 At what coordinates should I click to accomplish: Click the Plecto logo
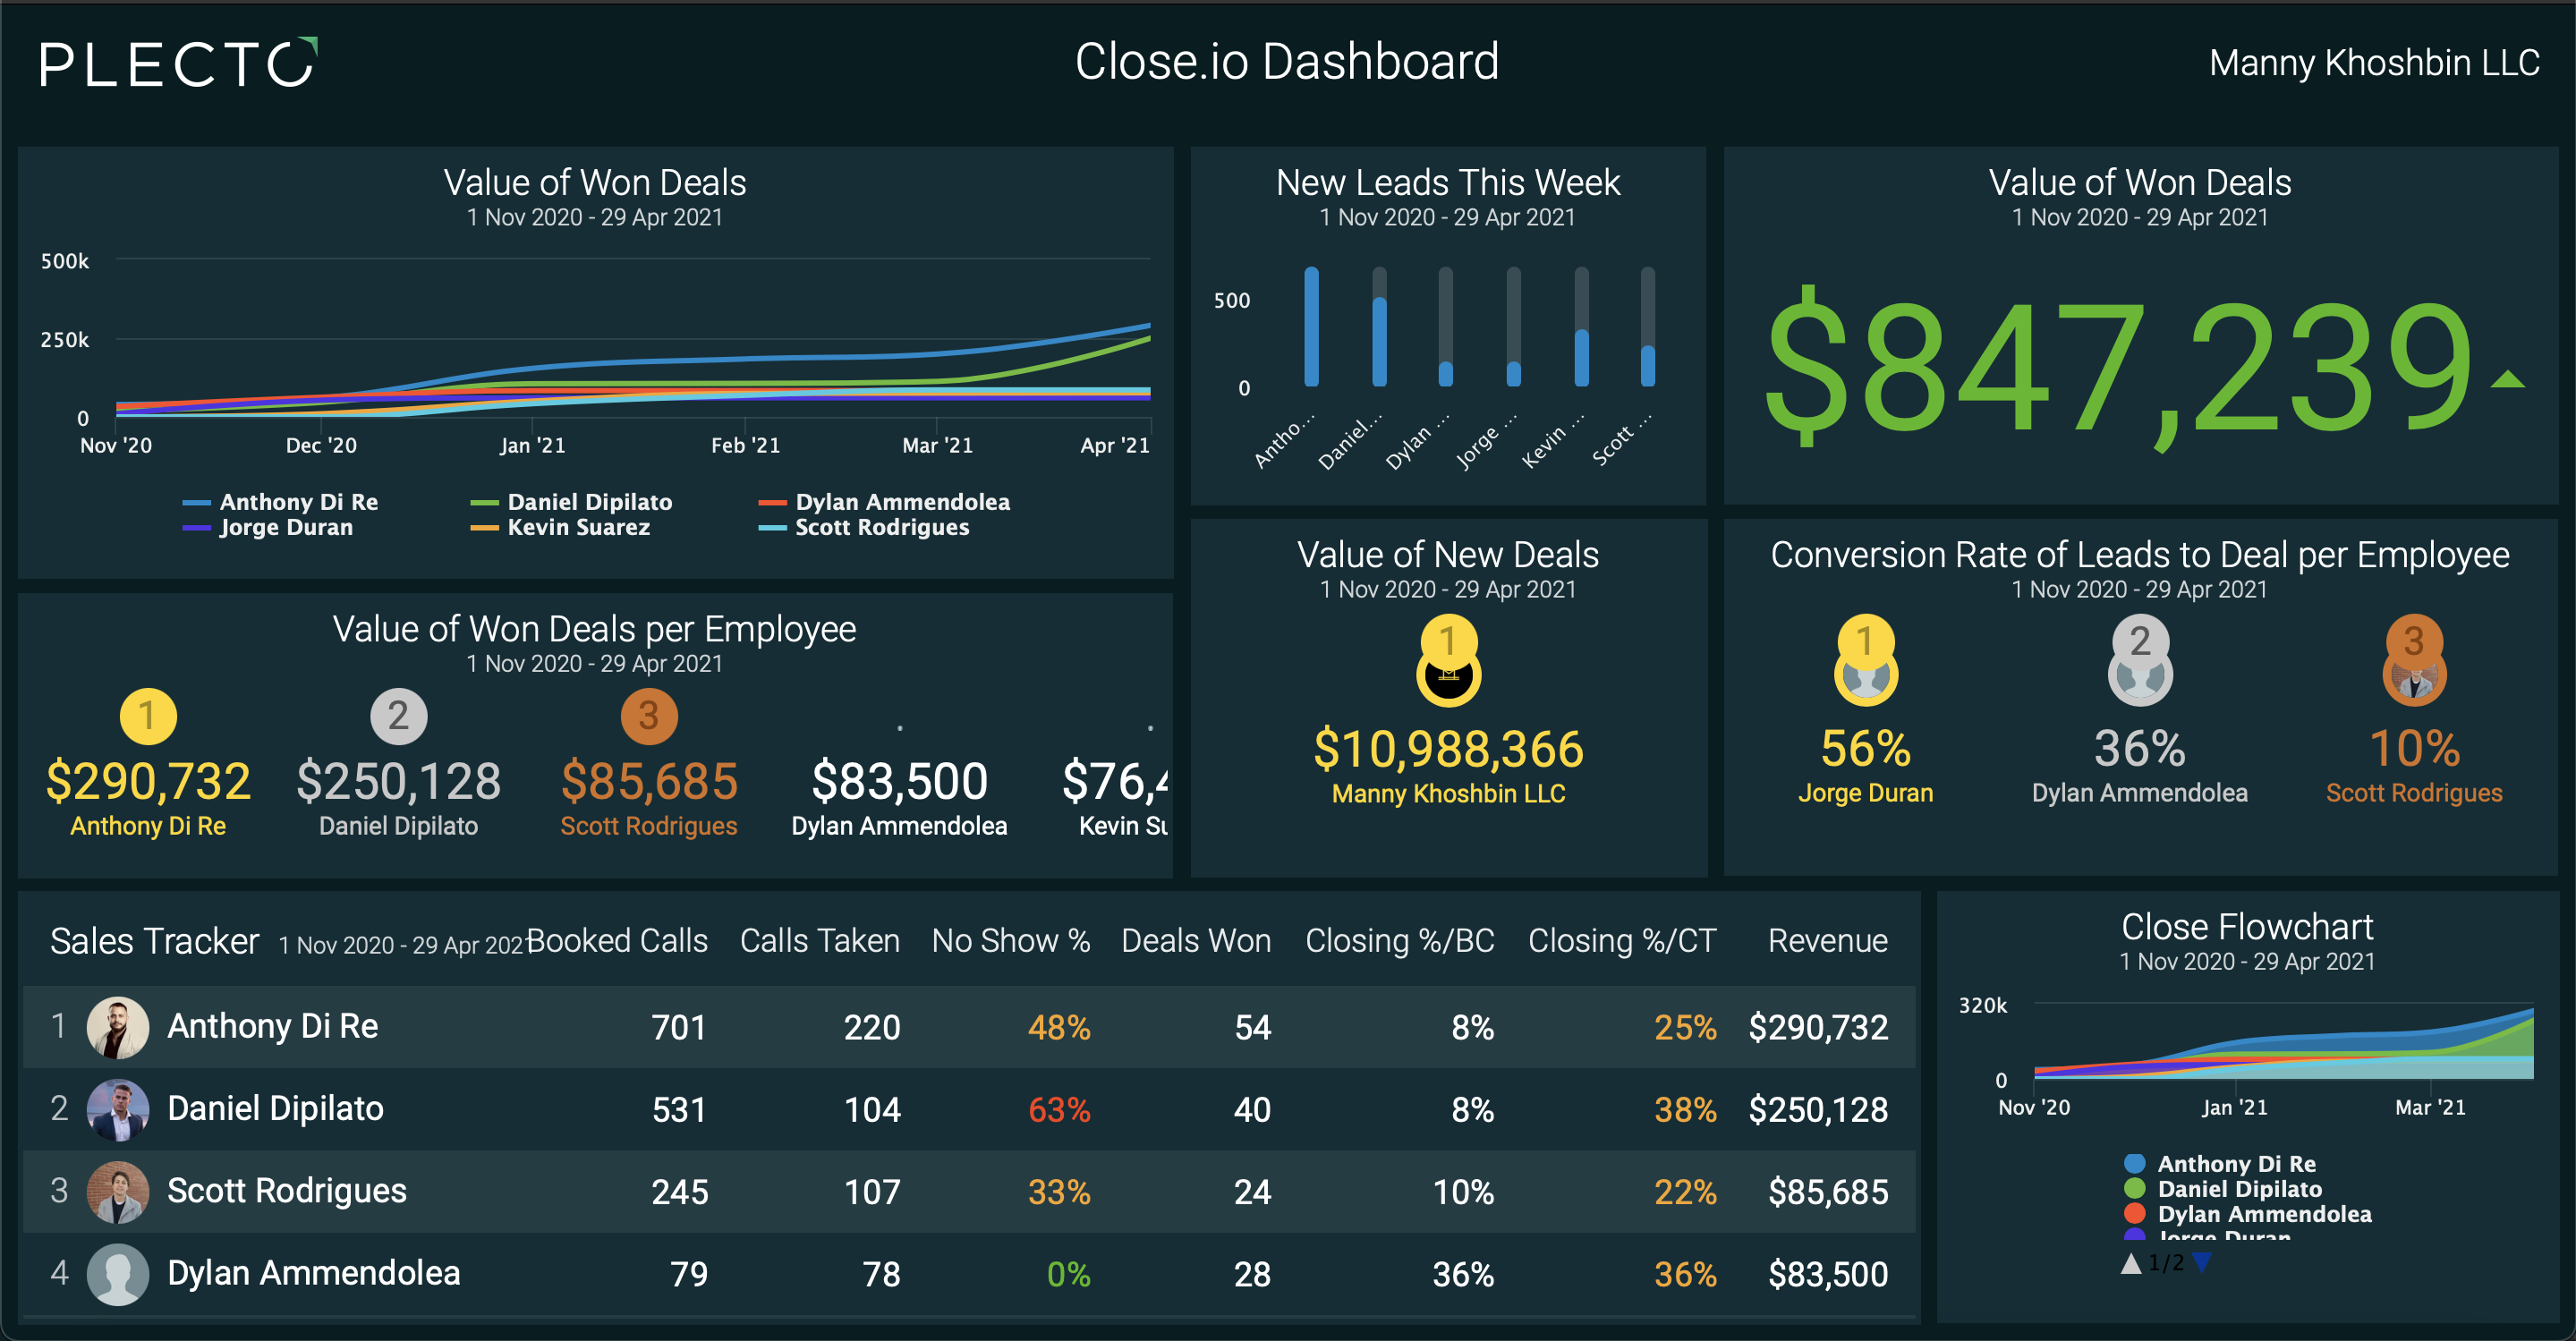(x=179, y=63)
